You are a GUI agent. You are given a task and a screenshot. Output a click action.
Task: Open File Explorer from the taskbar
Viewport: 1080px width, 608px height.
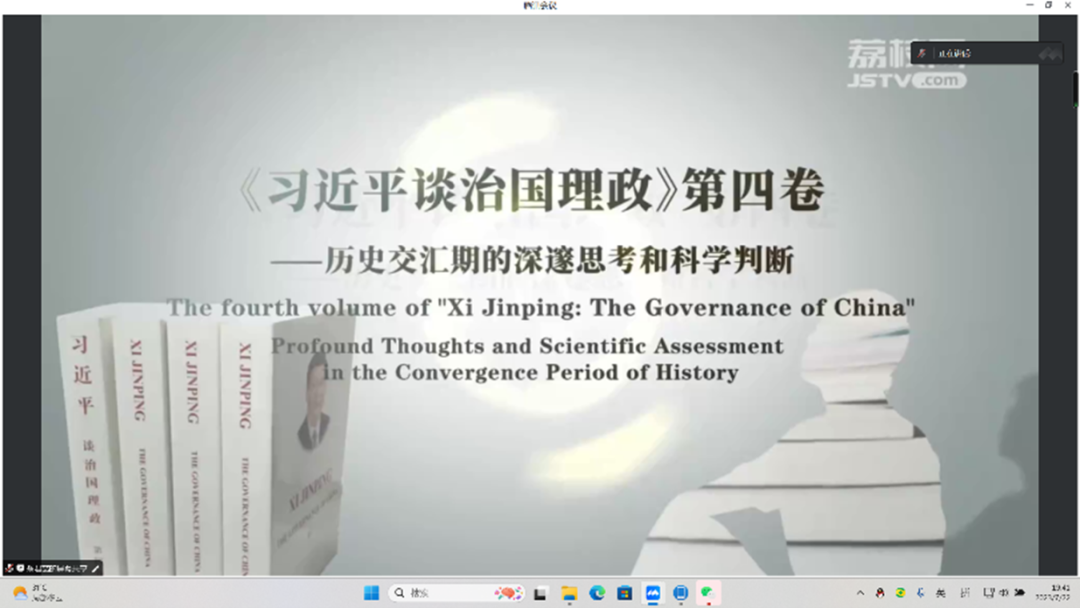click(x=569, y=593)
